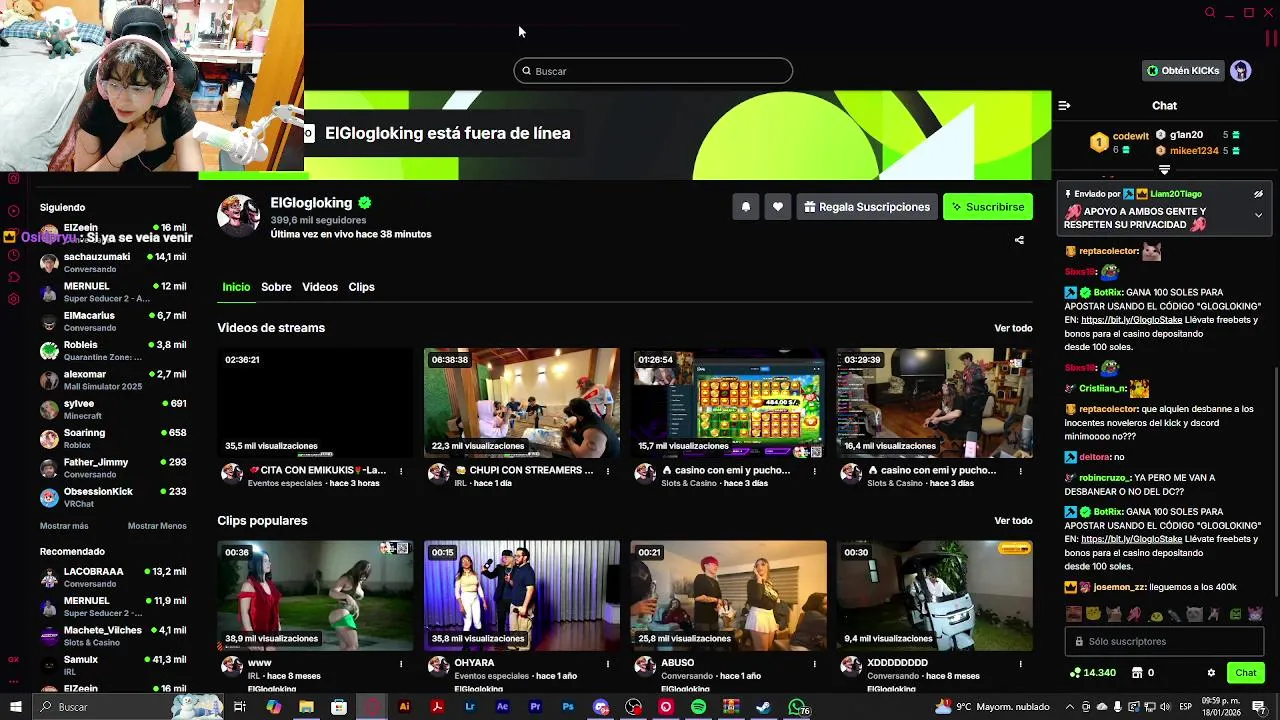Viewport: 1280px width, 720px height.
Task: Click the verified badge next to ElGlogloking
Action: point(365,203)
